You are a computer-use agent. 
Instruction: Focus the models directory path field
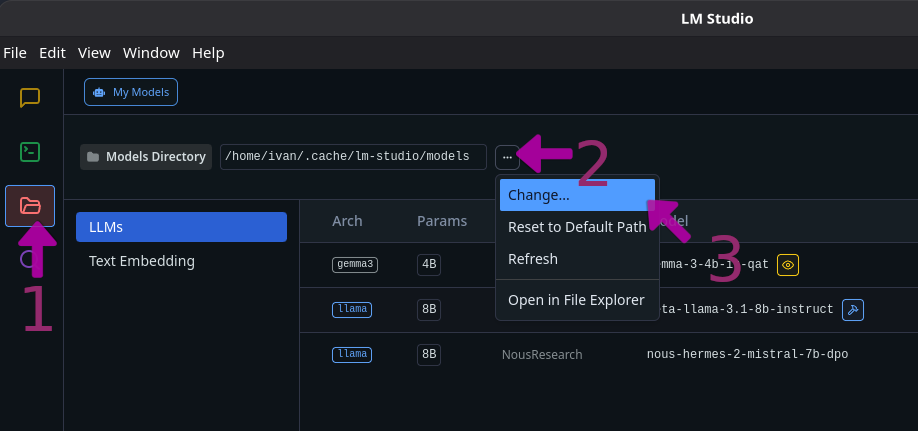[353, 157]
